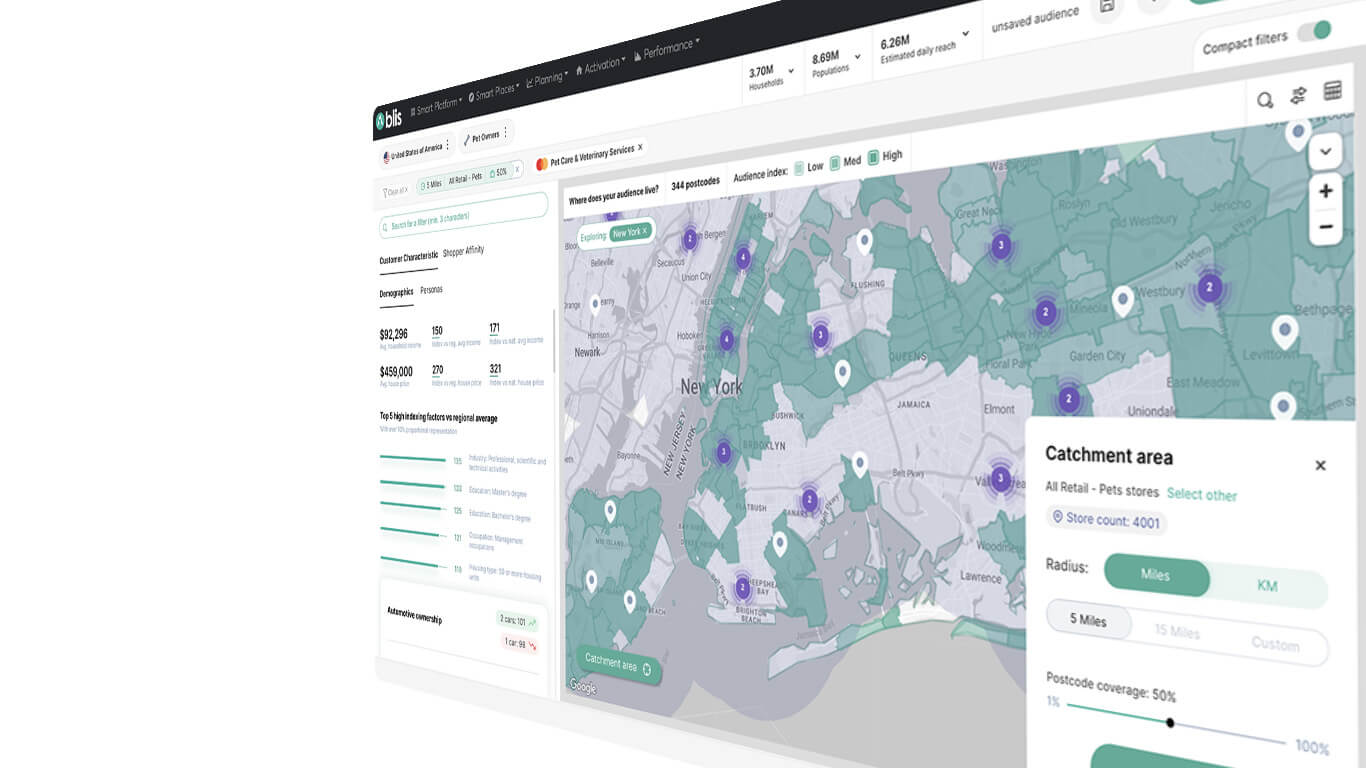Click the cluster marker 4 near Union City
The height and width of the screenshot is (768, 1366).
coord(743,258)
